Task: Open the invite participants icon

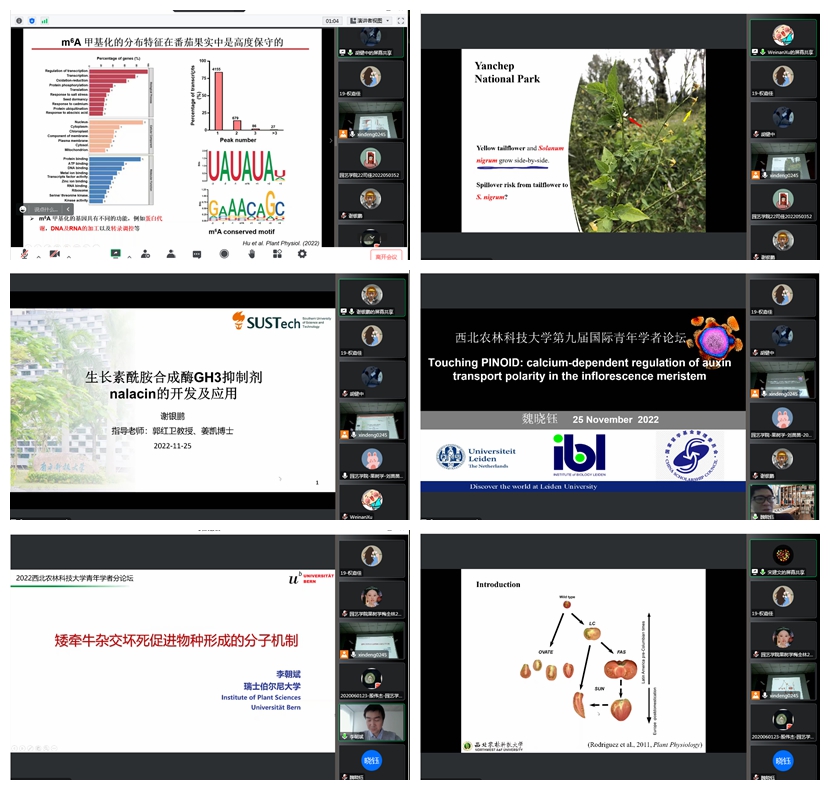Action: 146,254
